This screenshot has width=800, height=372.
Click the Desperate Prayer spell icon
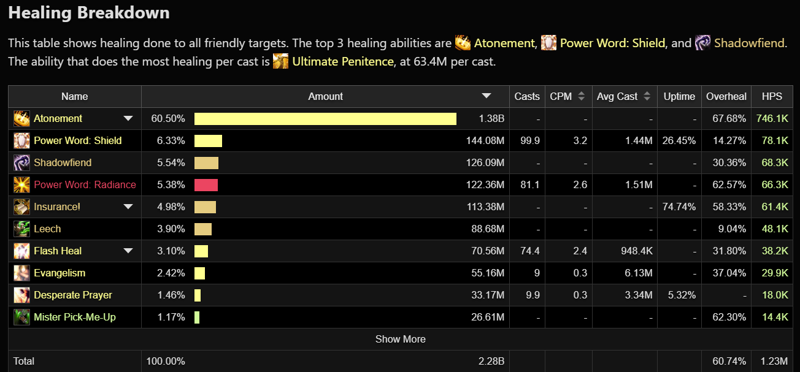(x=21, y=295)
